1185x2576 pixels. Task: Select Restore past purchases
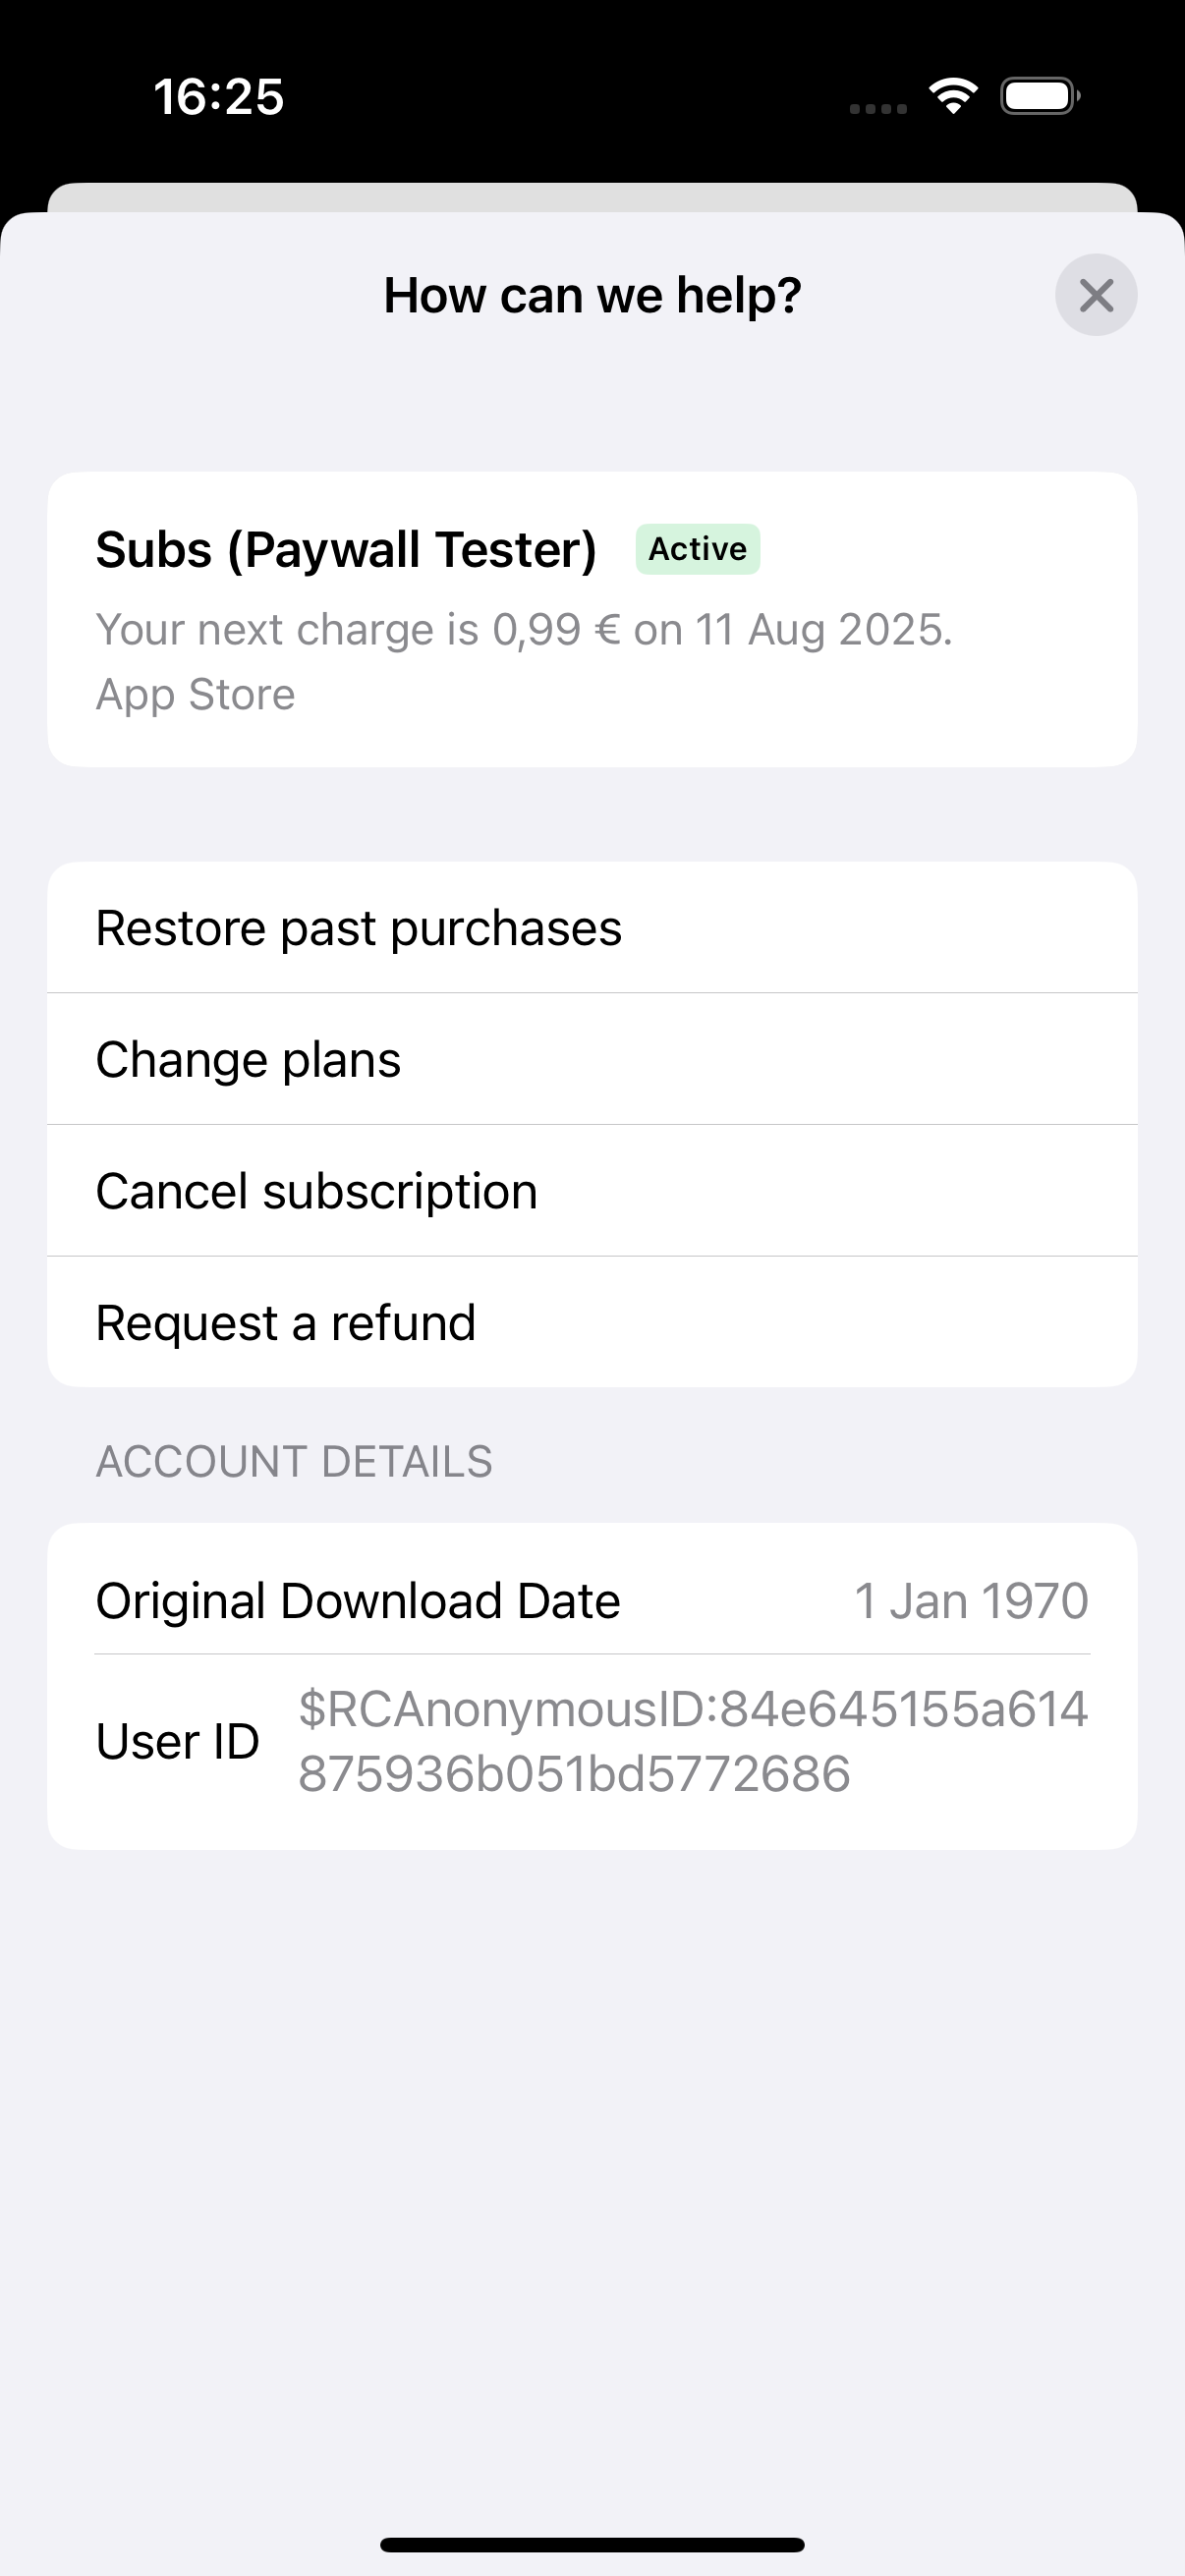coord(358,926)
